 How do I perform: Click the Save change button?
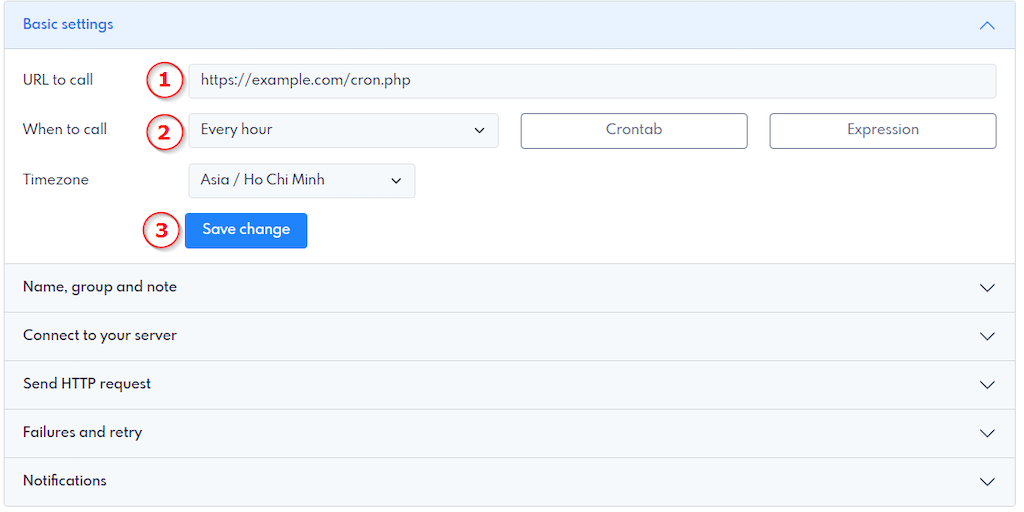click(246, 230)
